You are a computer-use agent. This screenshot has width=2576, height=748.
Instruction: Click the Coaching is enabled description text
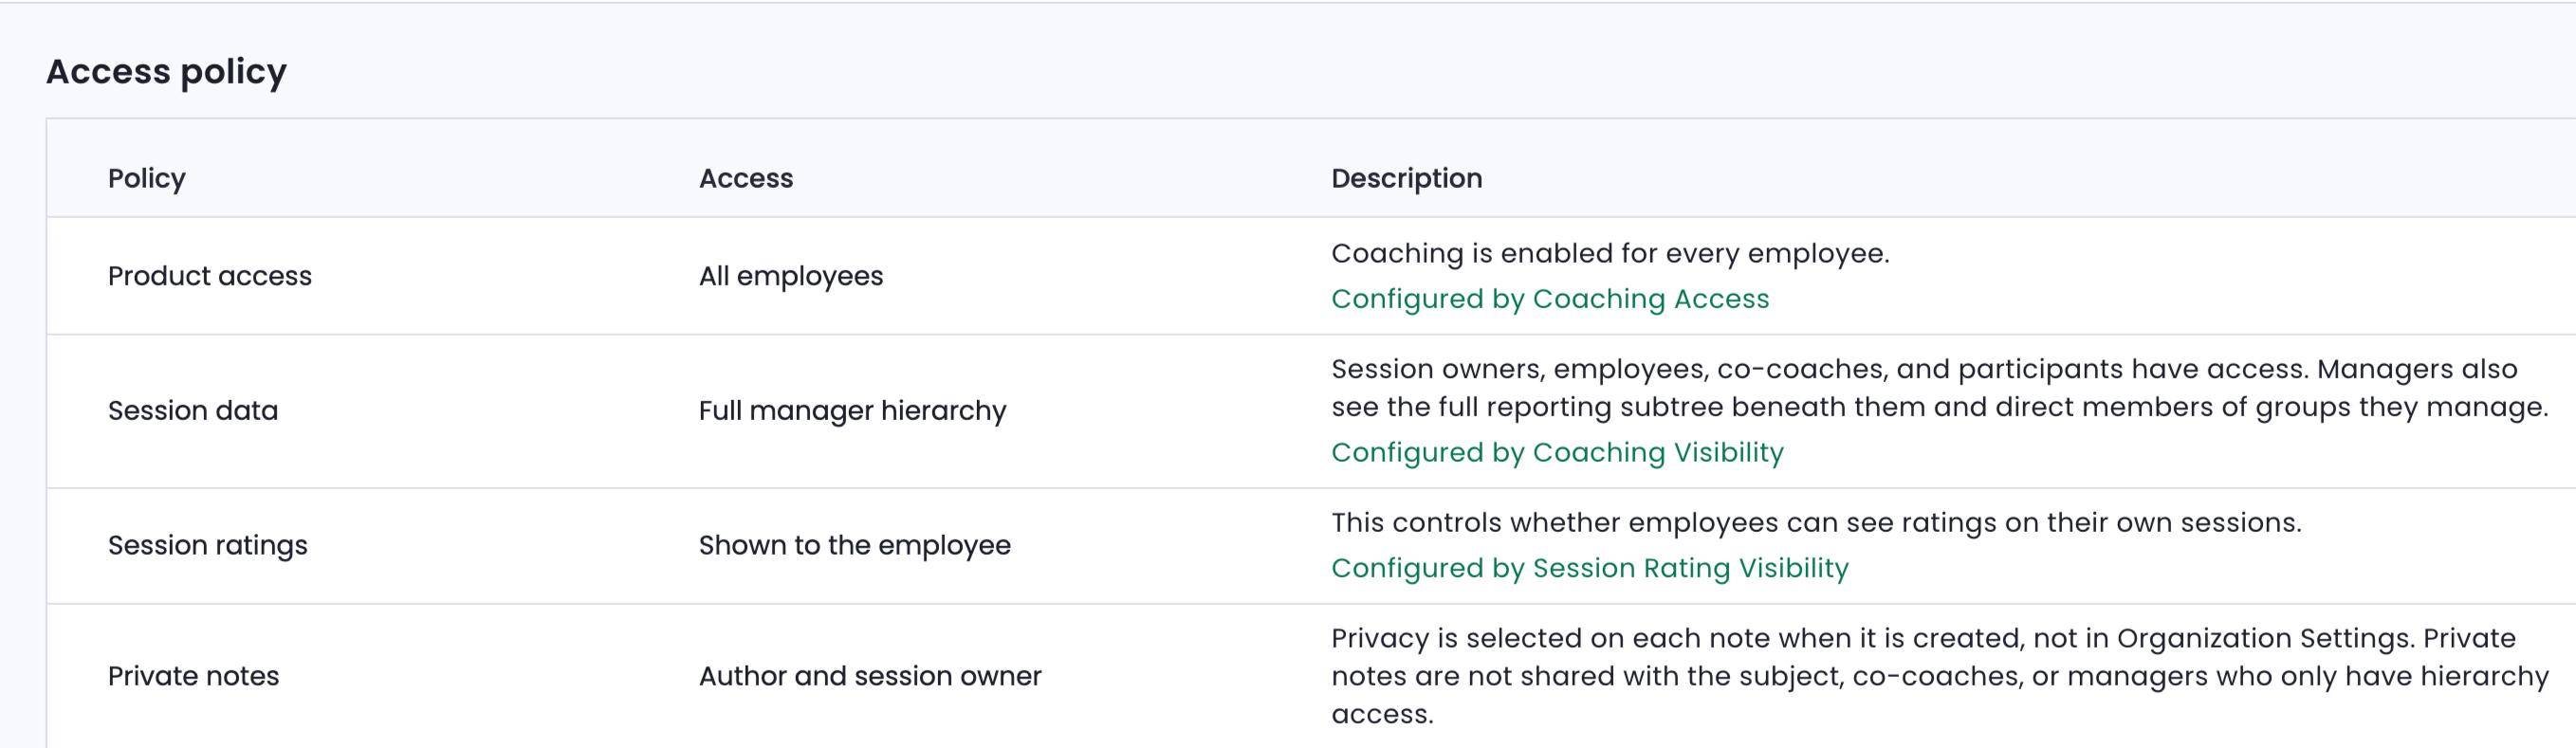1610,254
